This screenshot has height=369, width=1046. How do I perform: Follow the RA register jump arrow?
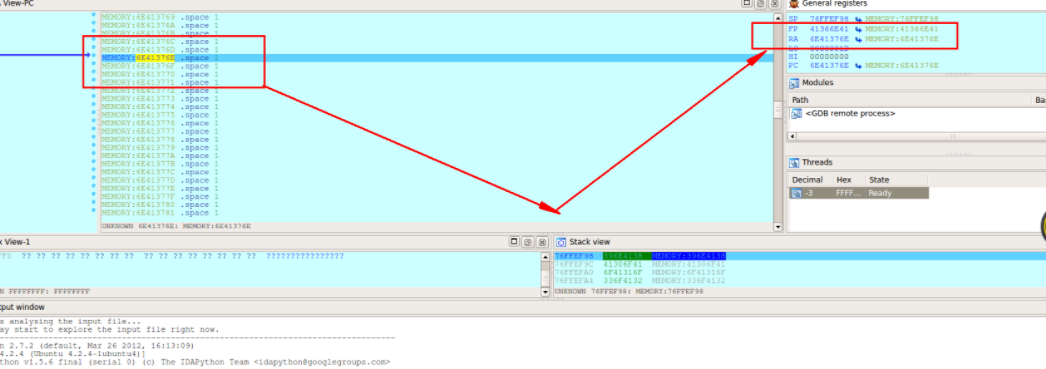pyautogui.click(x=859, y=39)
